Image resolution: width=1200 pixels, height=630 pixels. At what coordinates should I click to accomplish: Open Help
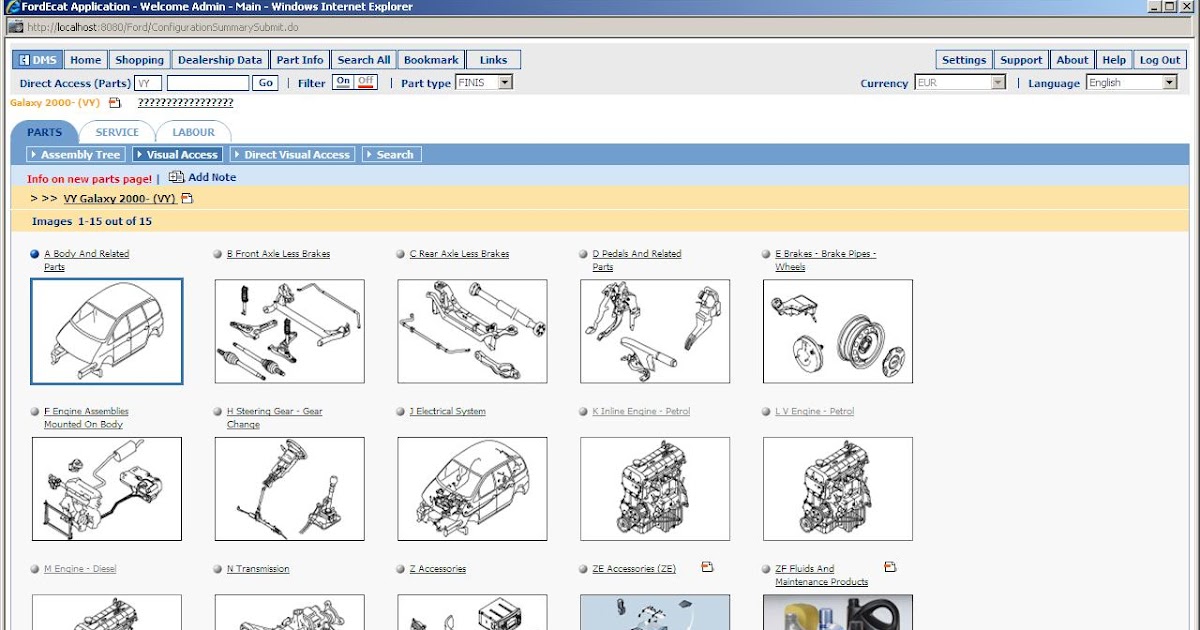coord(1114,60)
